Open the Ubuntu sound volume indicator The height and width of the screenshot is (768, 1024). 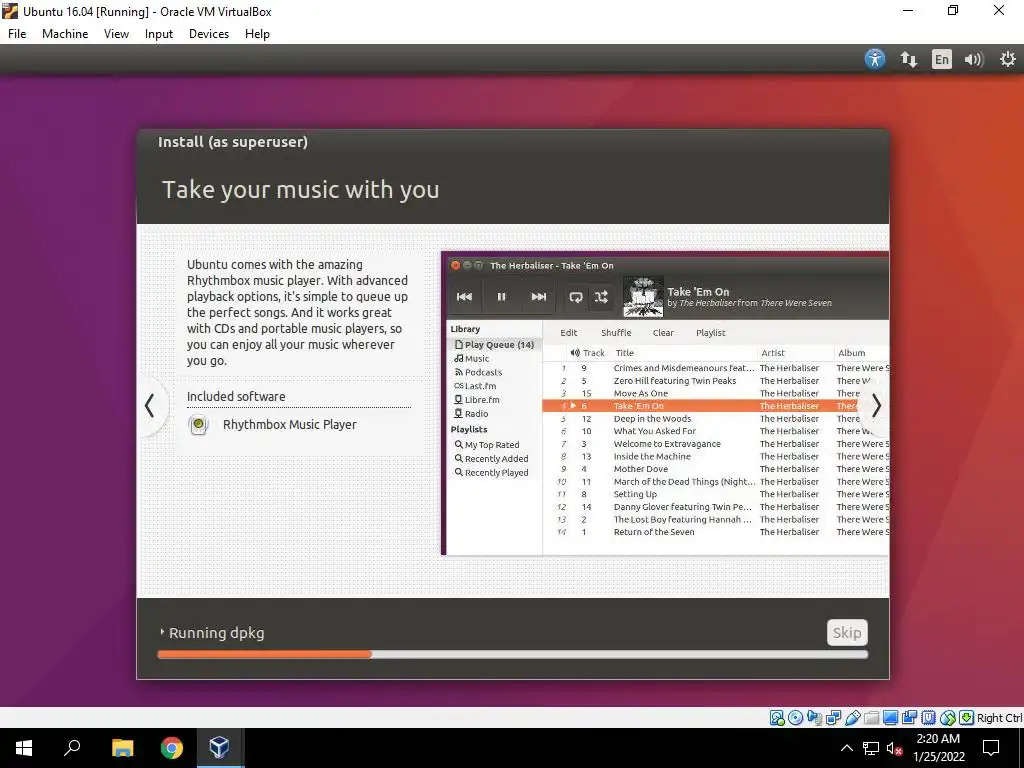[x=973, y=59]
